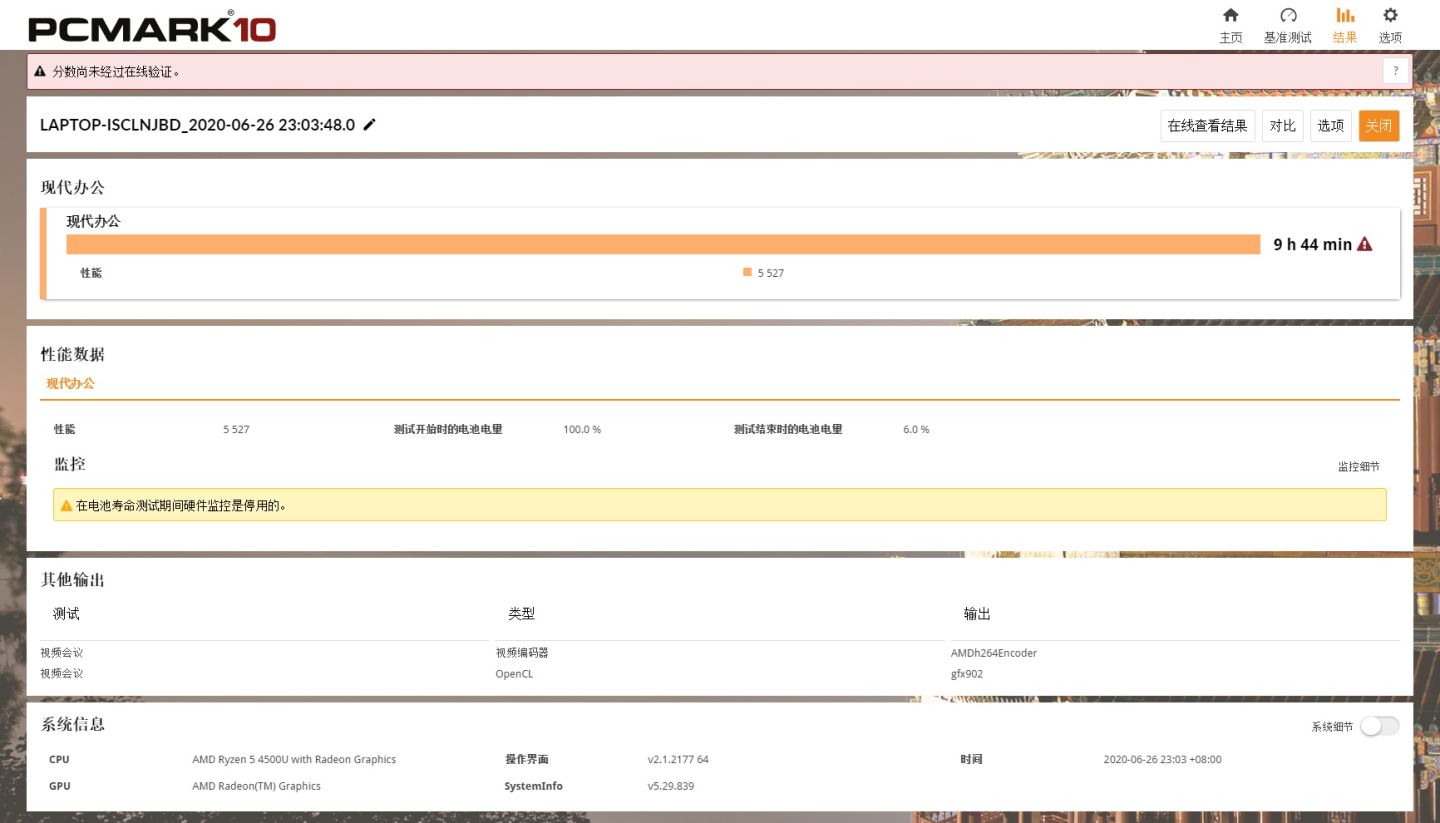Open the 监控细节 link

click(x=1360, y=465)
